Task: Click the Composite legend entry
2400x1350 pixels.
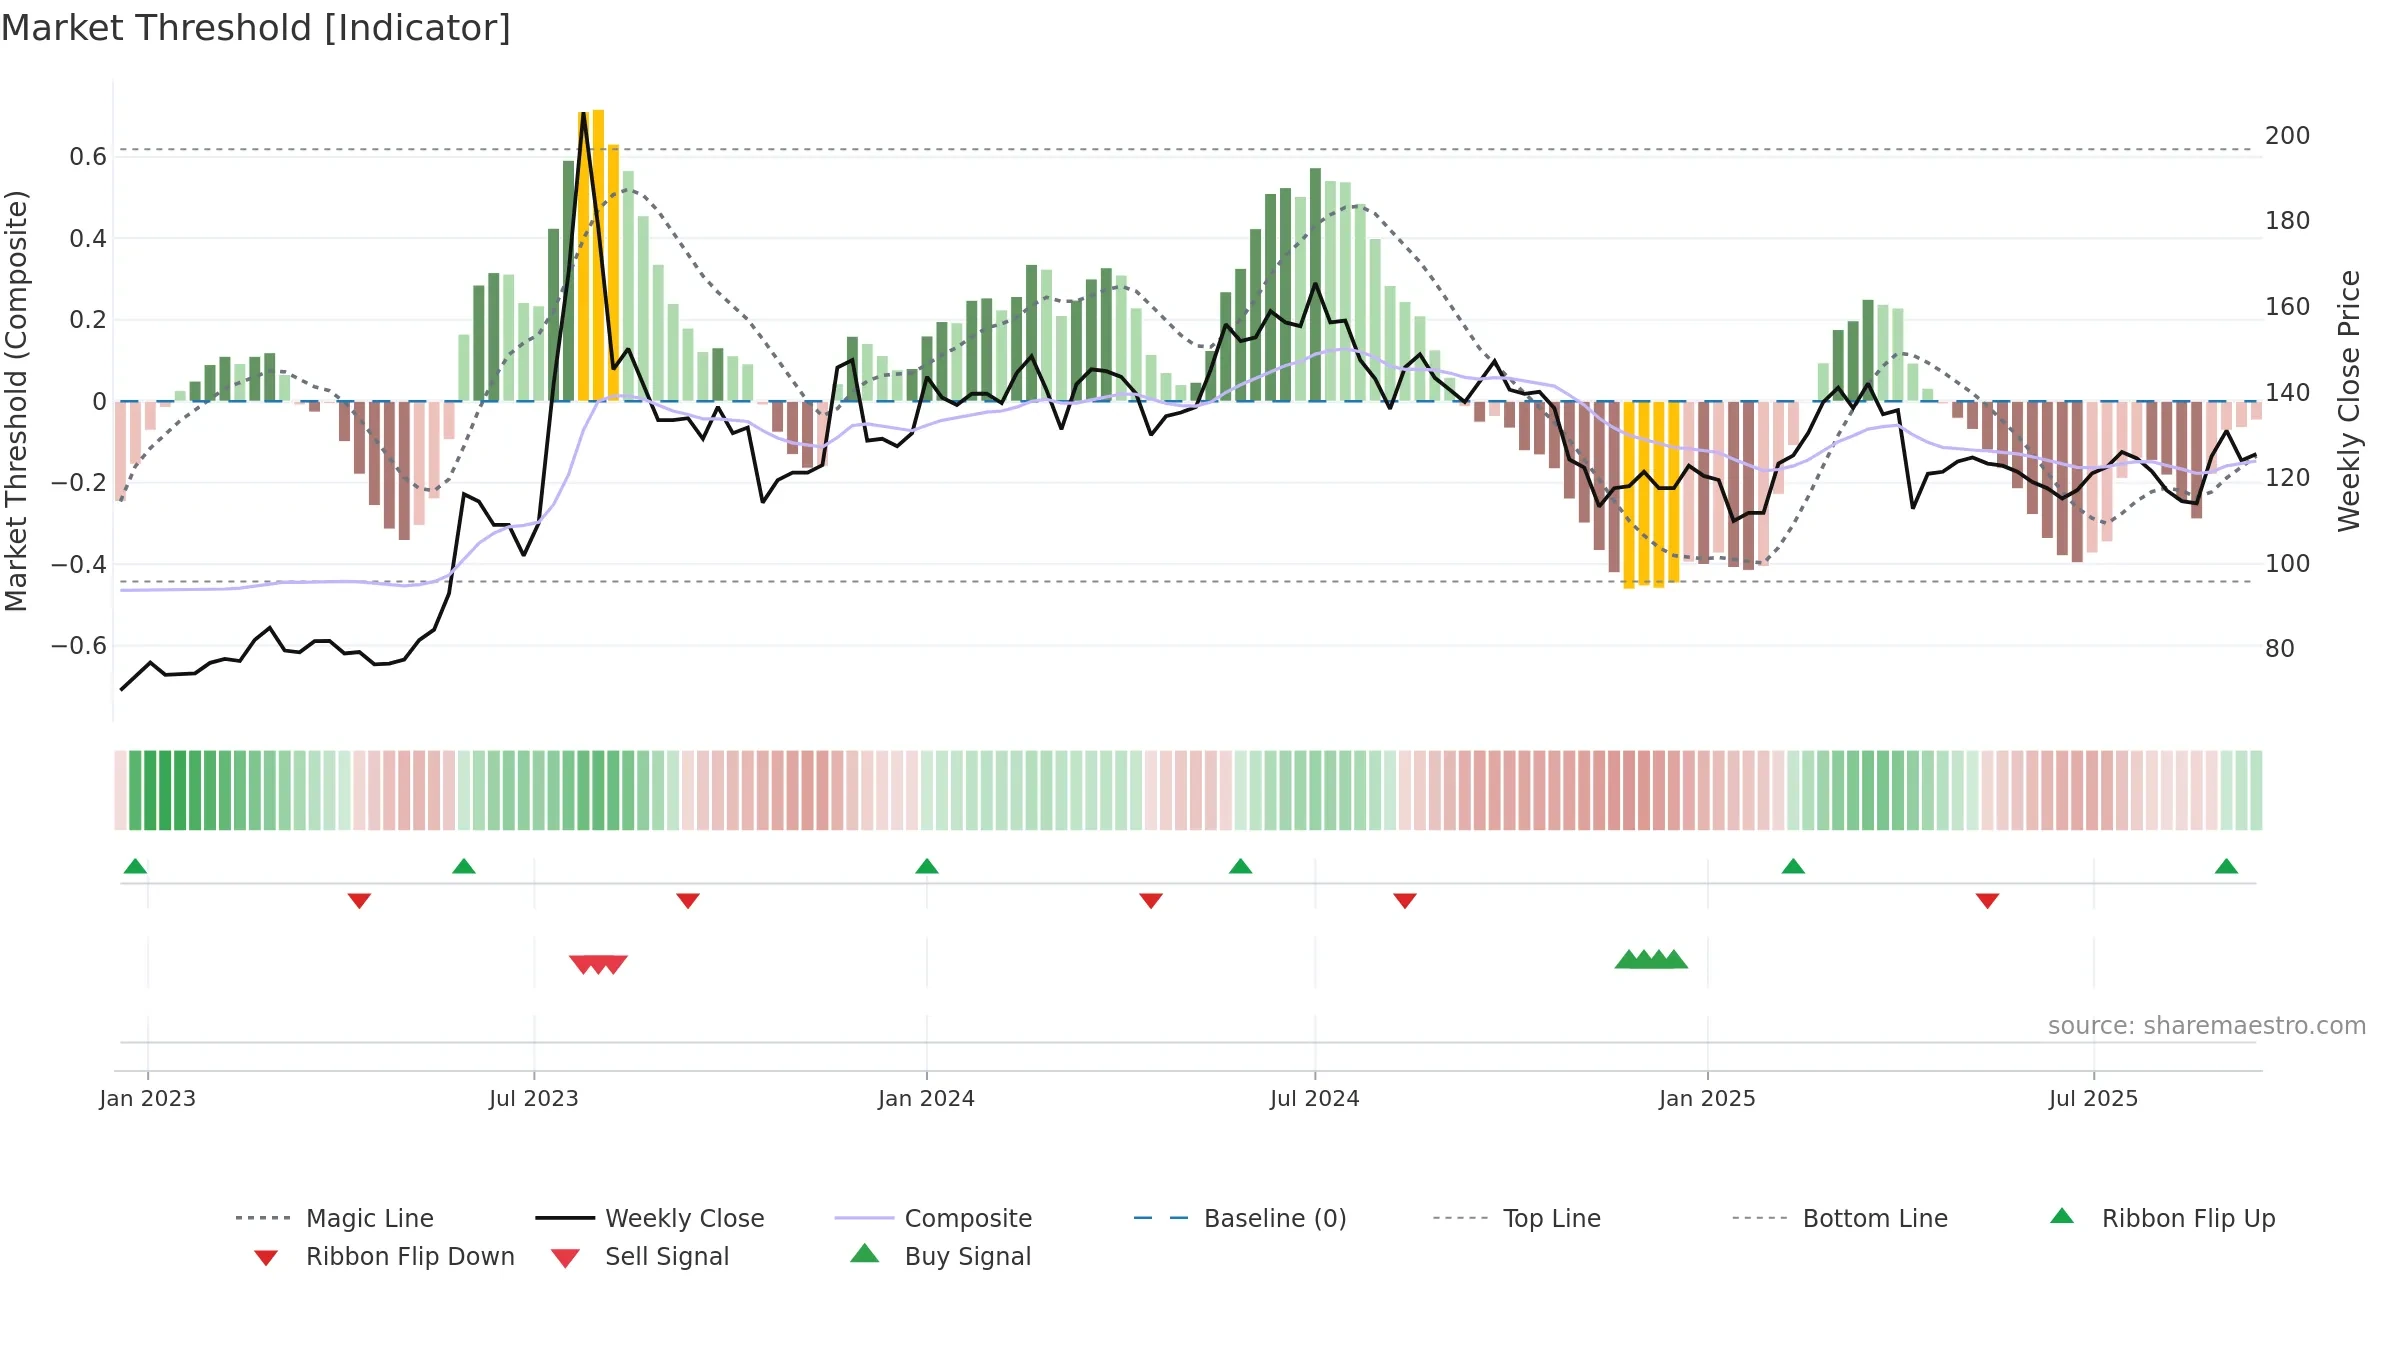Action: click(933, 1218)
